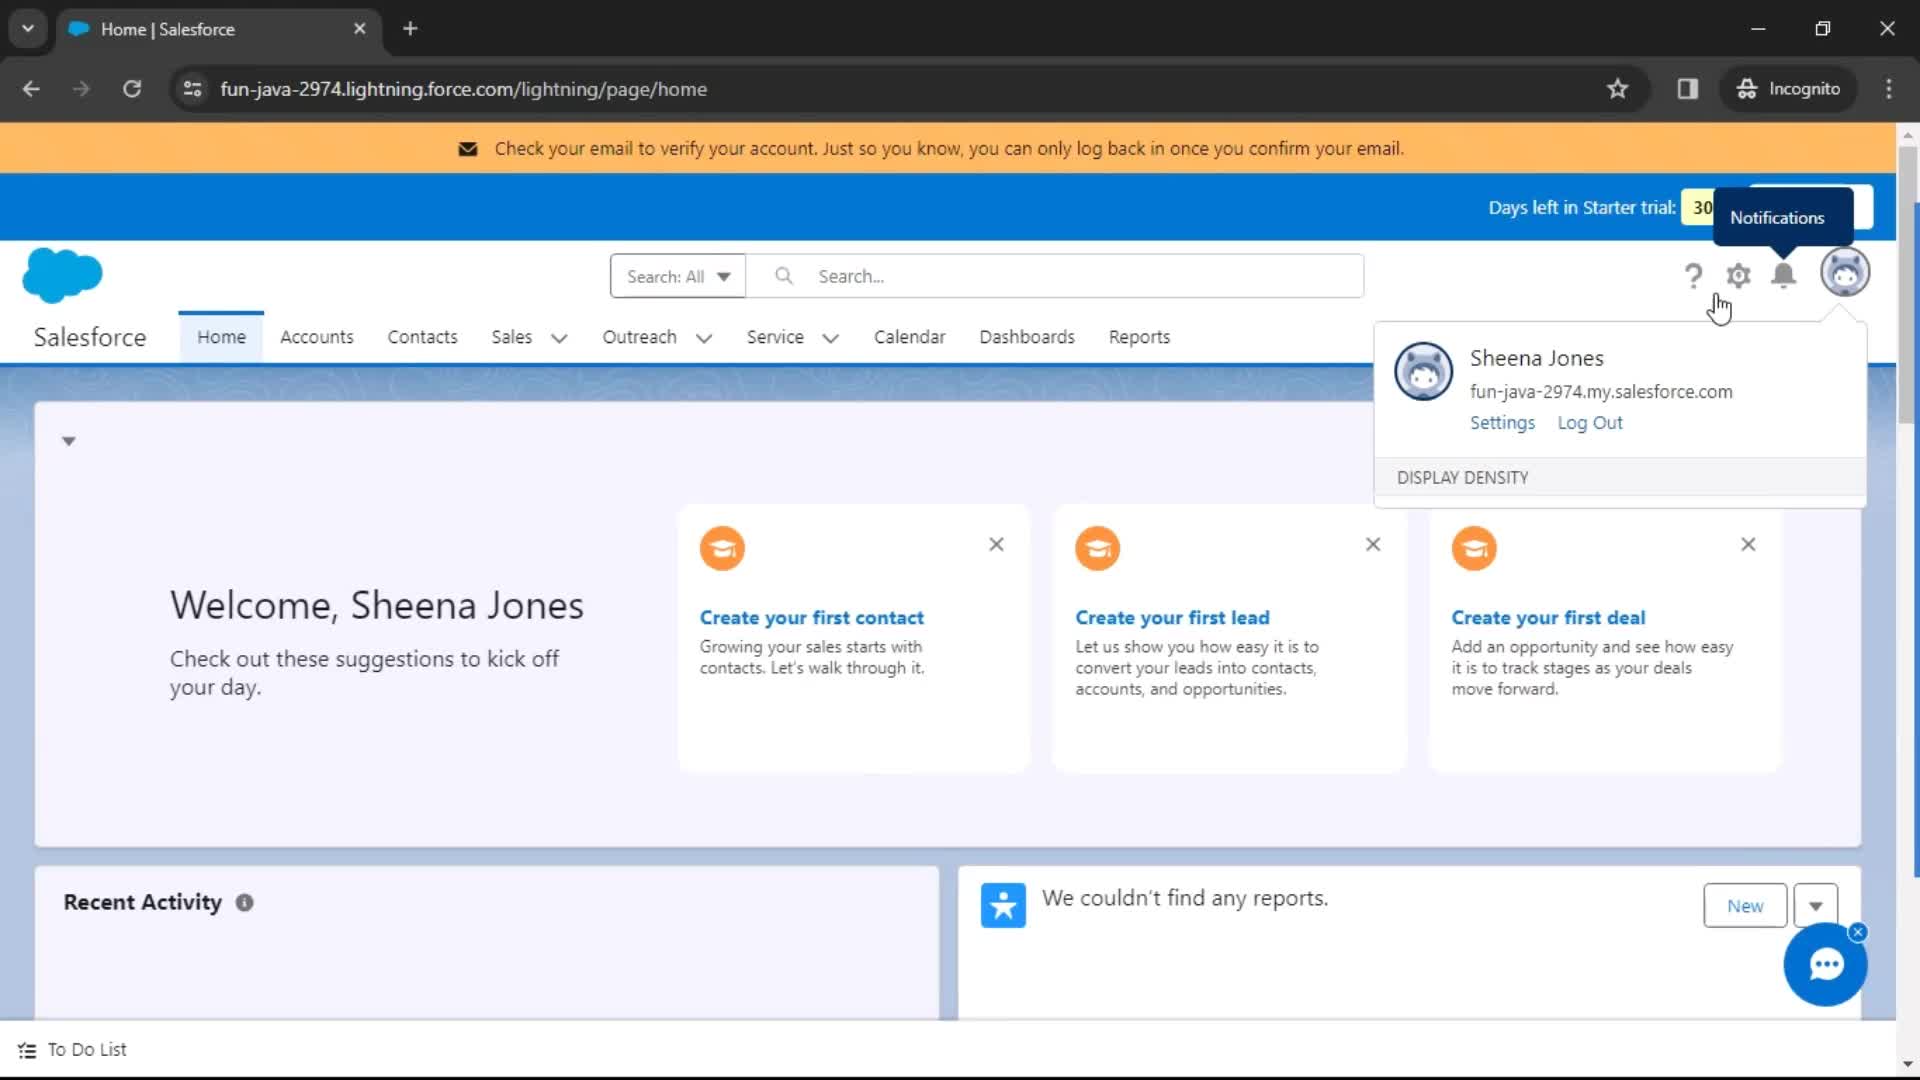Click the 30 days trial counter
The height and width of the screenshot is (1080, 1920).
point(1700,208)
